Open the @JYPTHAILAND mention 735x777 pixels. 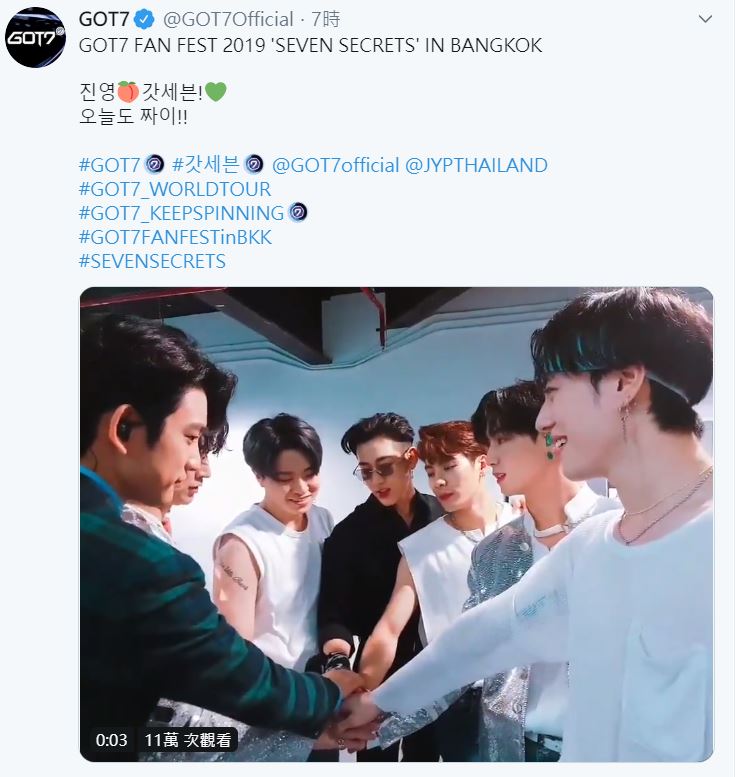[x=476, y=165]
